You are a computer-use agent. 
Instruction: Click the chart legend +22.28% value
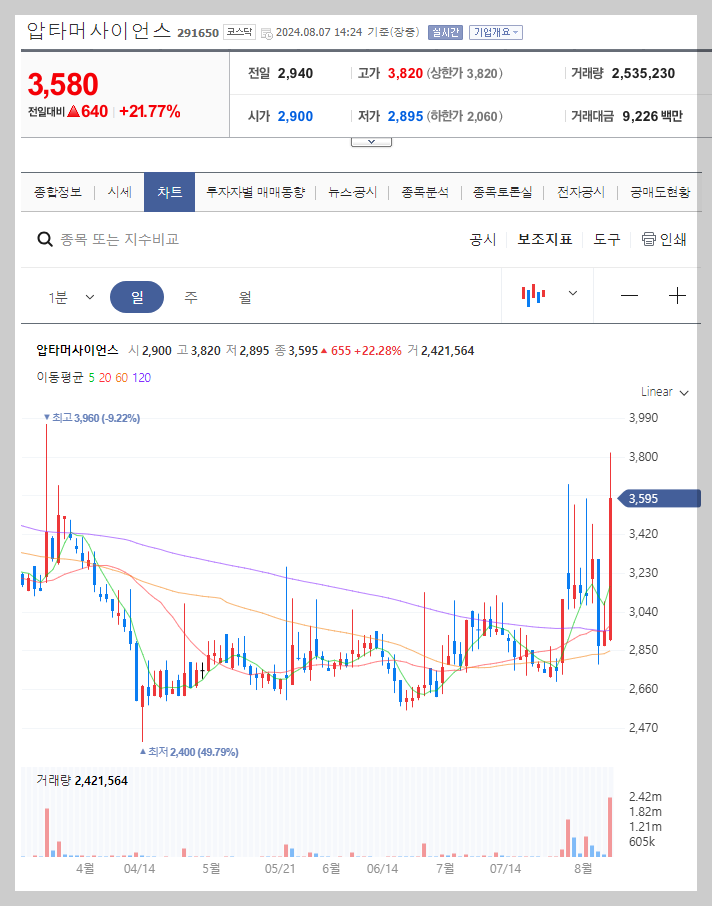(378, 351)
